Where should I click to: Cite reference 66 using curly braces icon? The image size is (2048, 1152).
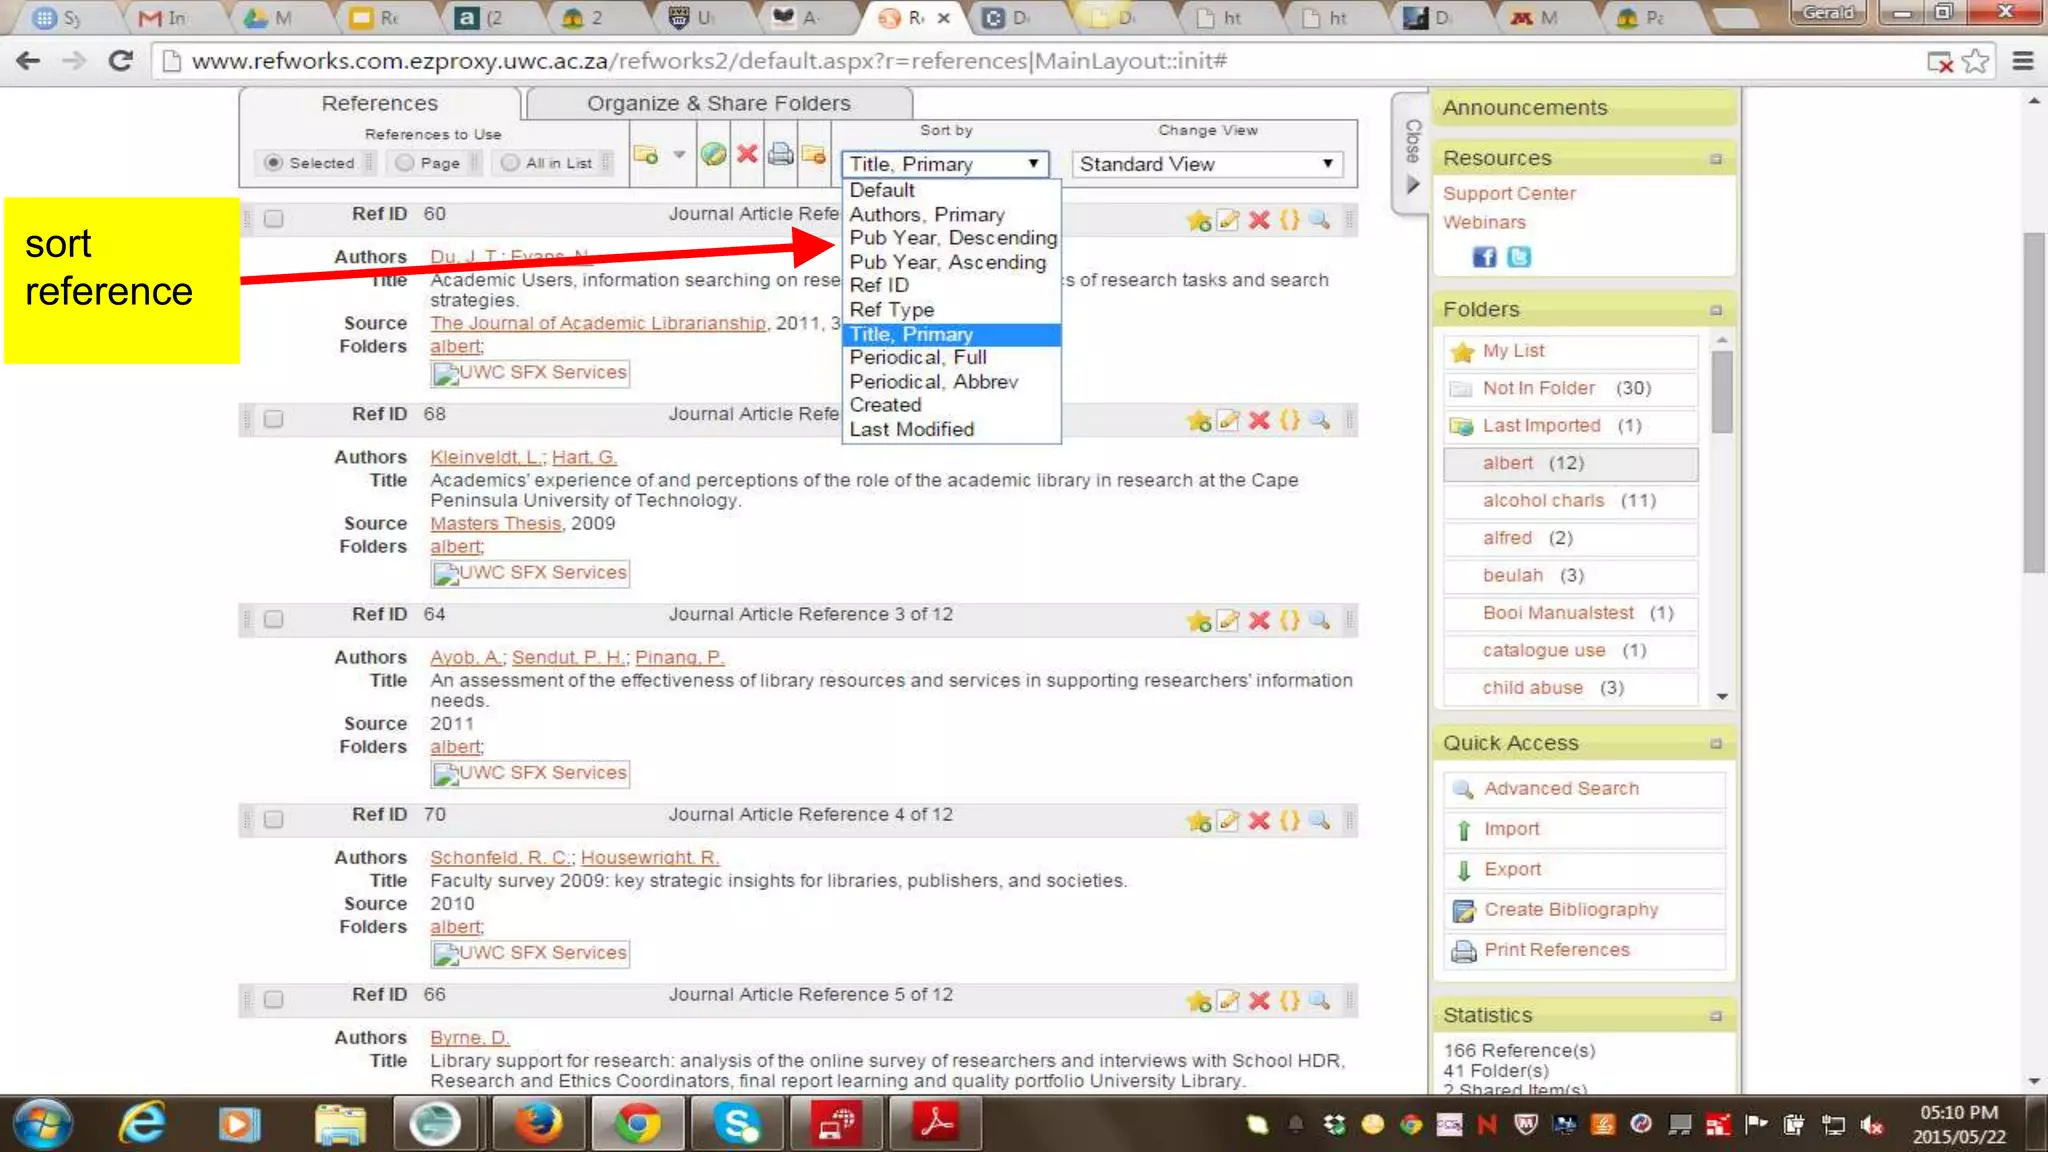pos(1290,1000)
